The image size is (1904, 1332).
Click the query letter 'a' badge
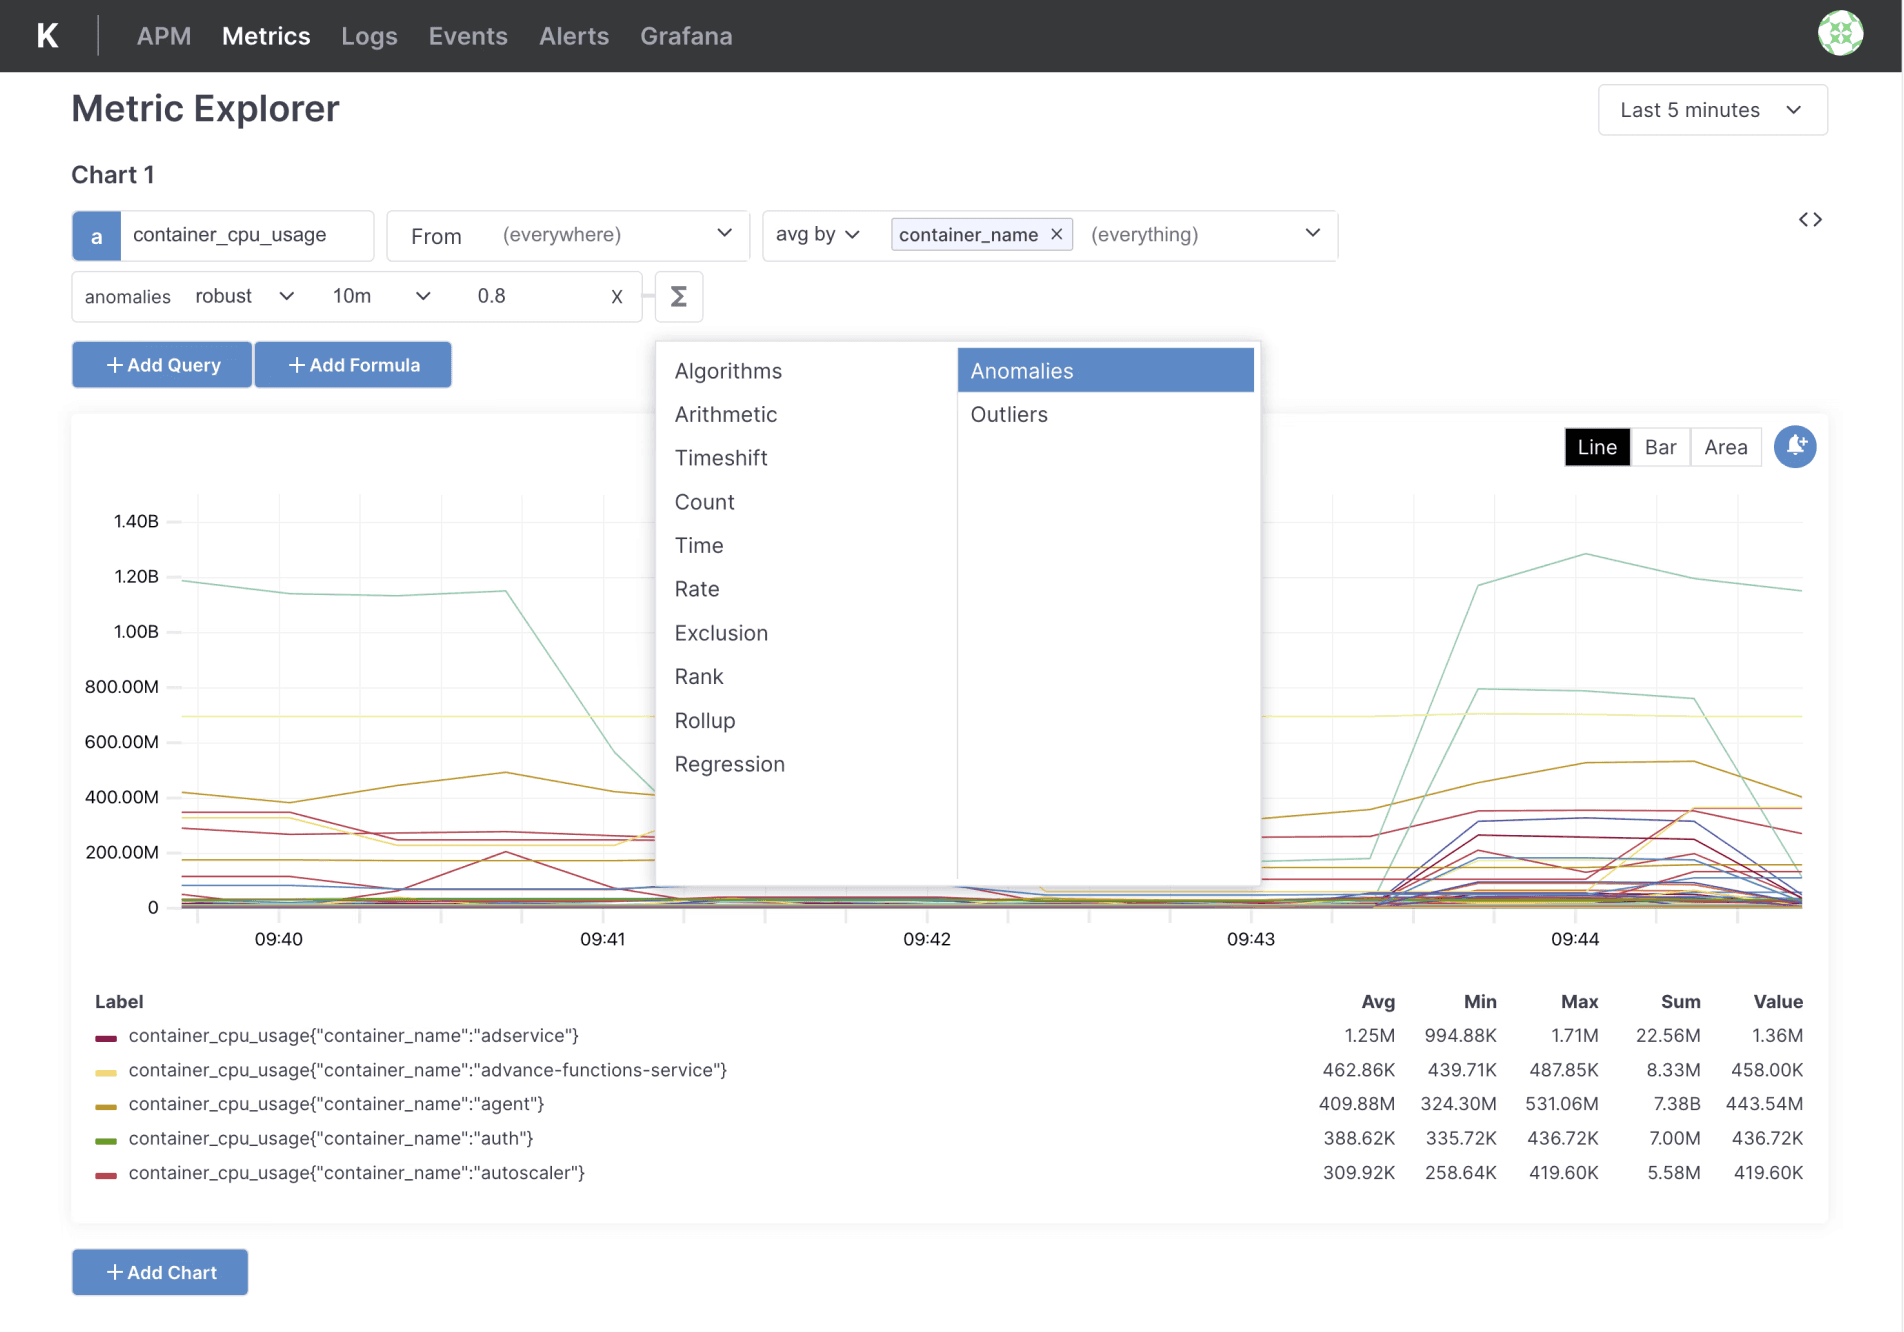point(96,236)
